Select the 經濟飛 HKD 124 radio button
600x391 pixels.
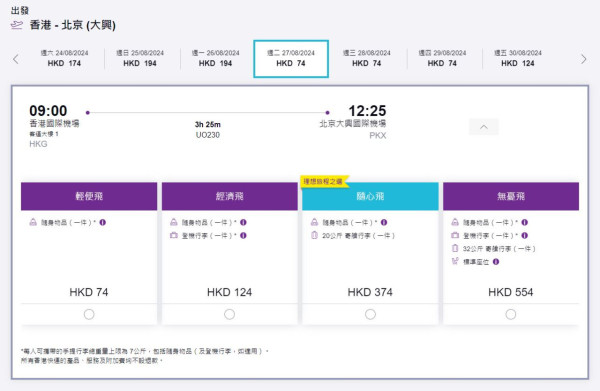point(230,314)
